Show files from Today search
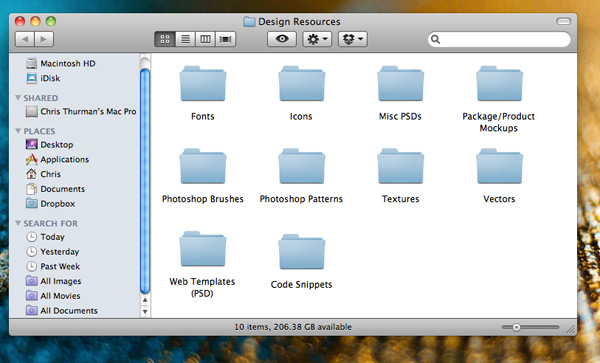Viewport: 600px width, 363px height. [46, 237]
